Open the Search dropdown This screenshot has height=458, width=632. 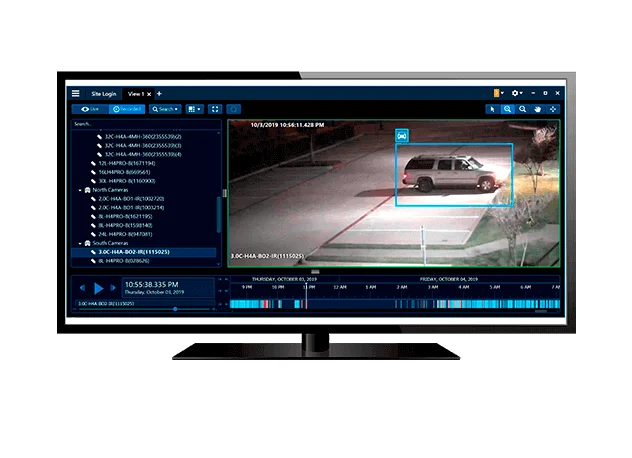click(x=166, y=108)
